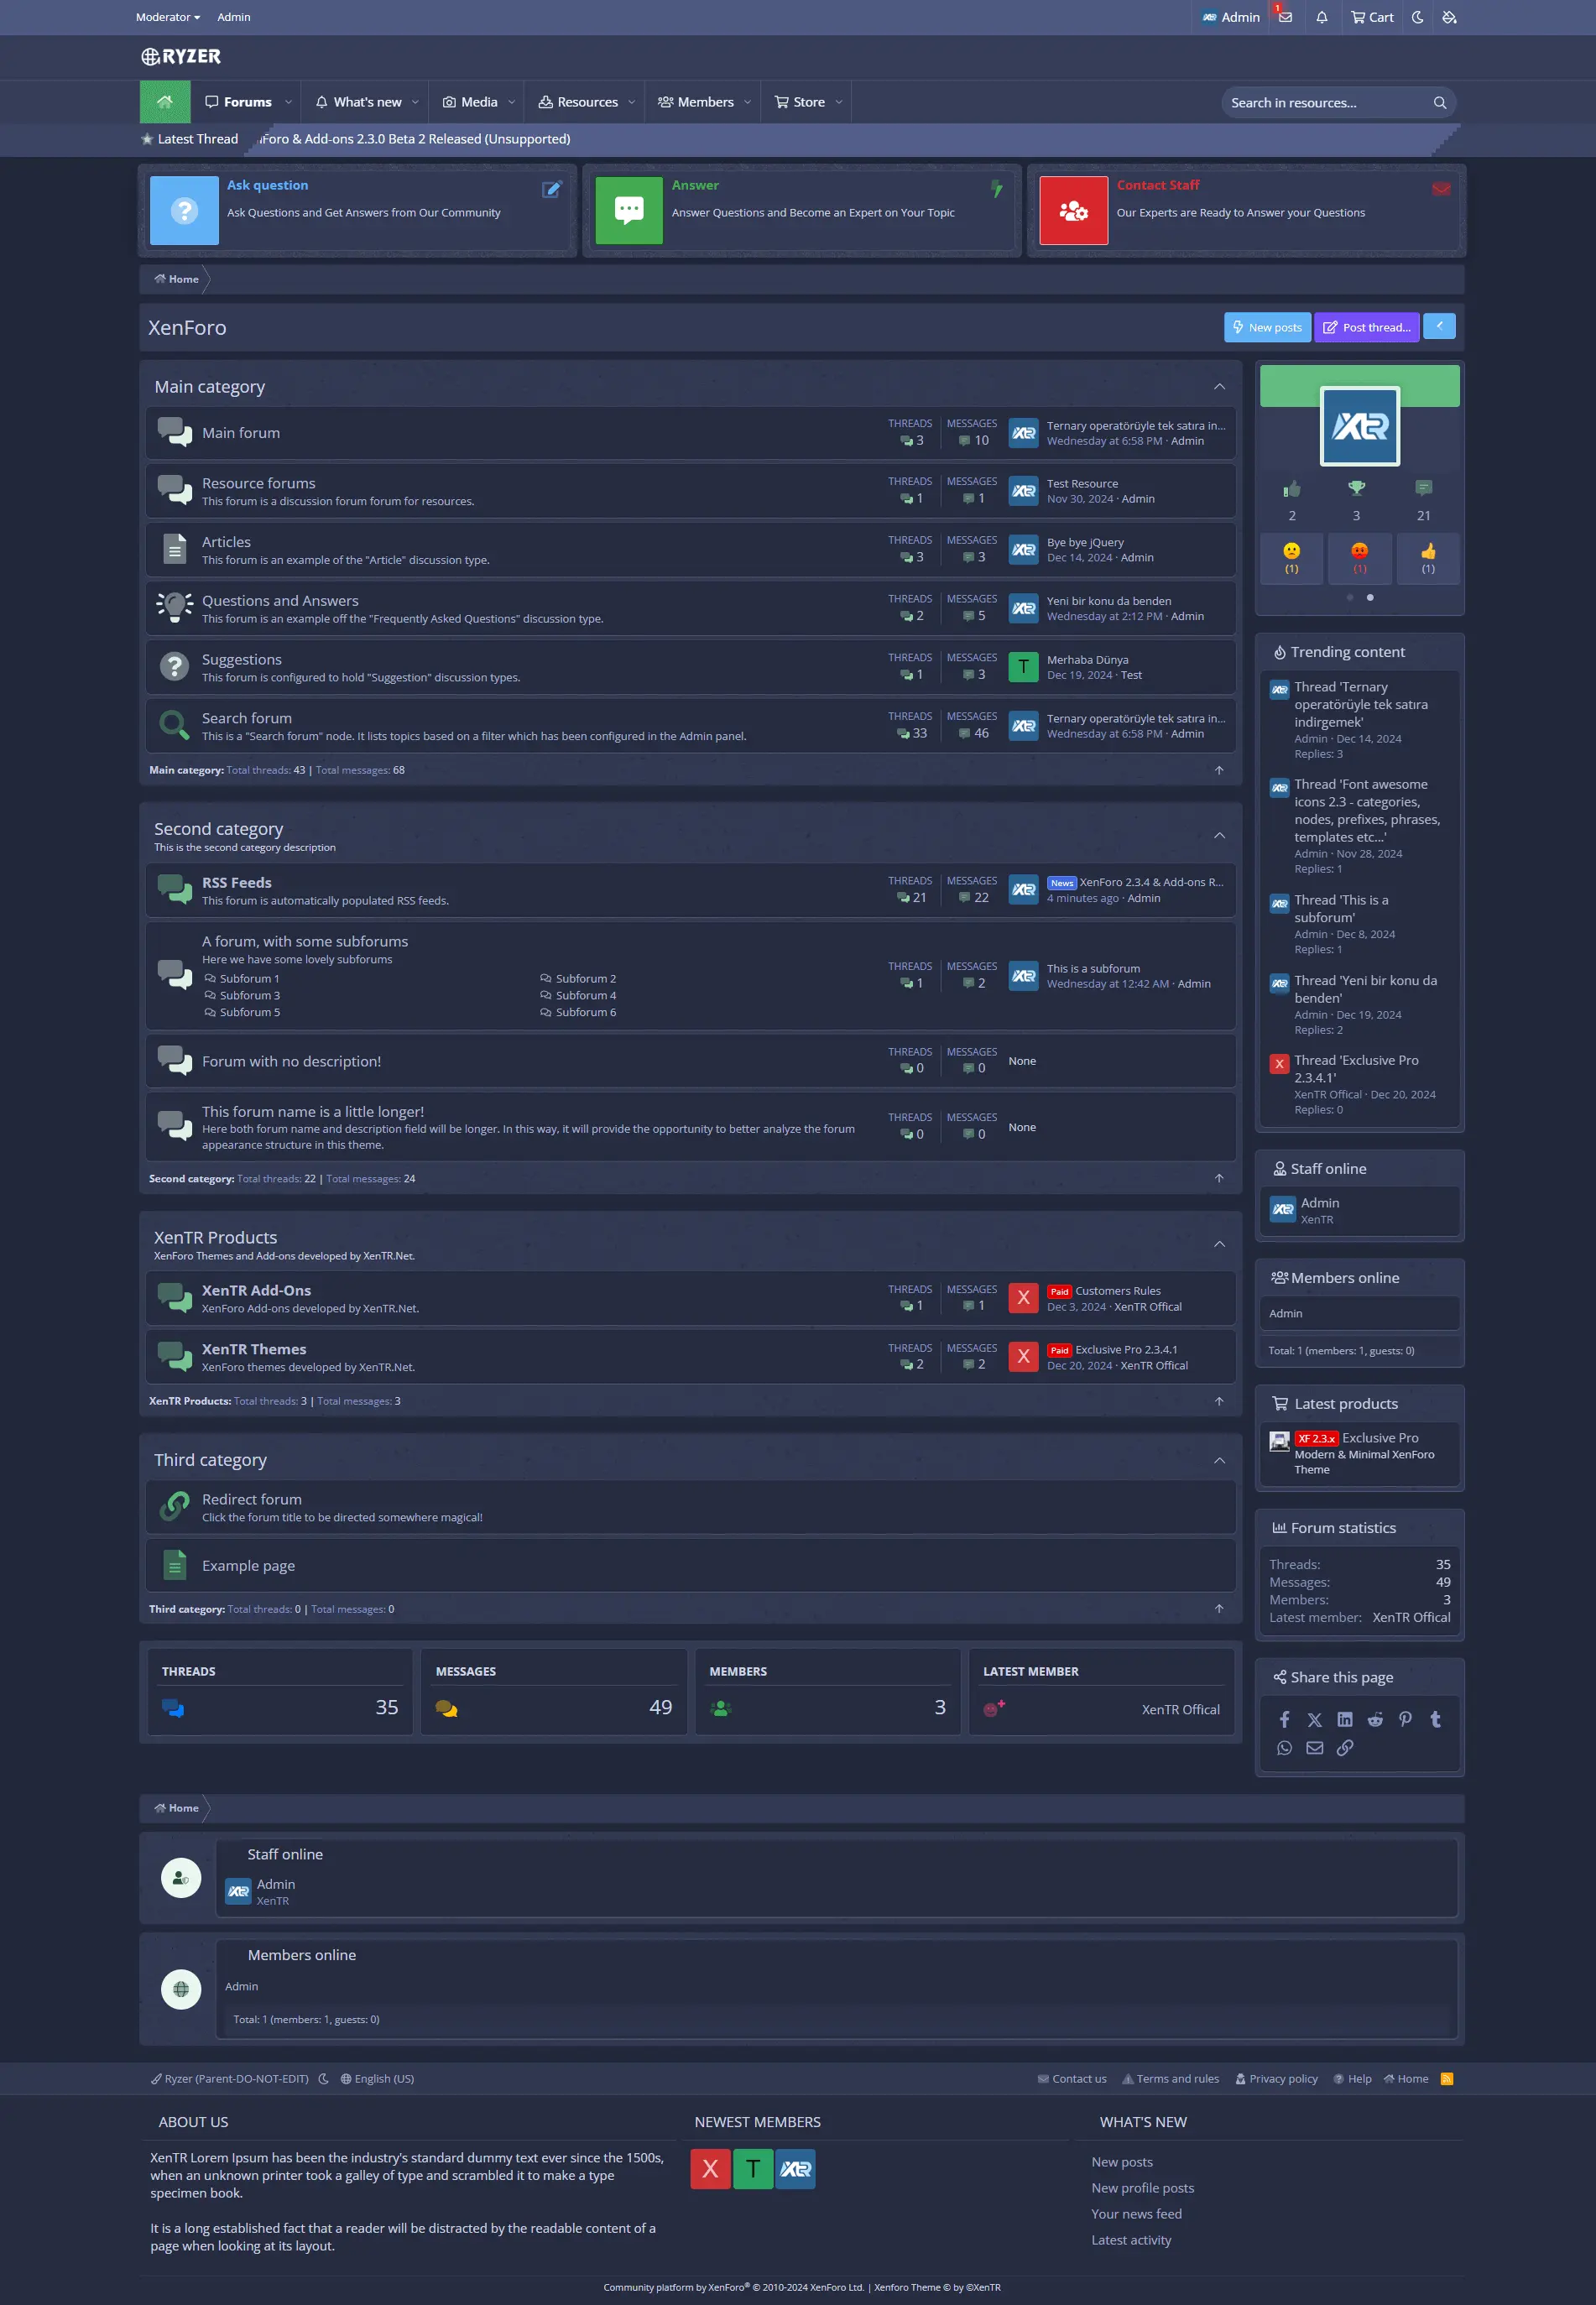Share page via WhatsApp

click(x=1284, y=1748)
